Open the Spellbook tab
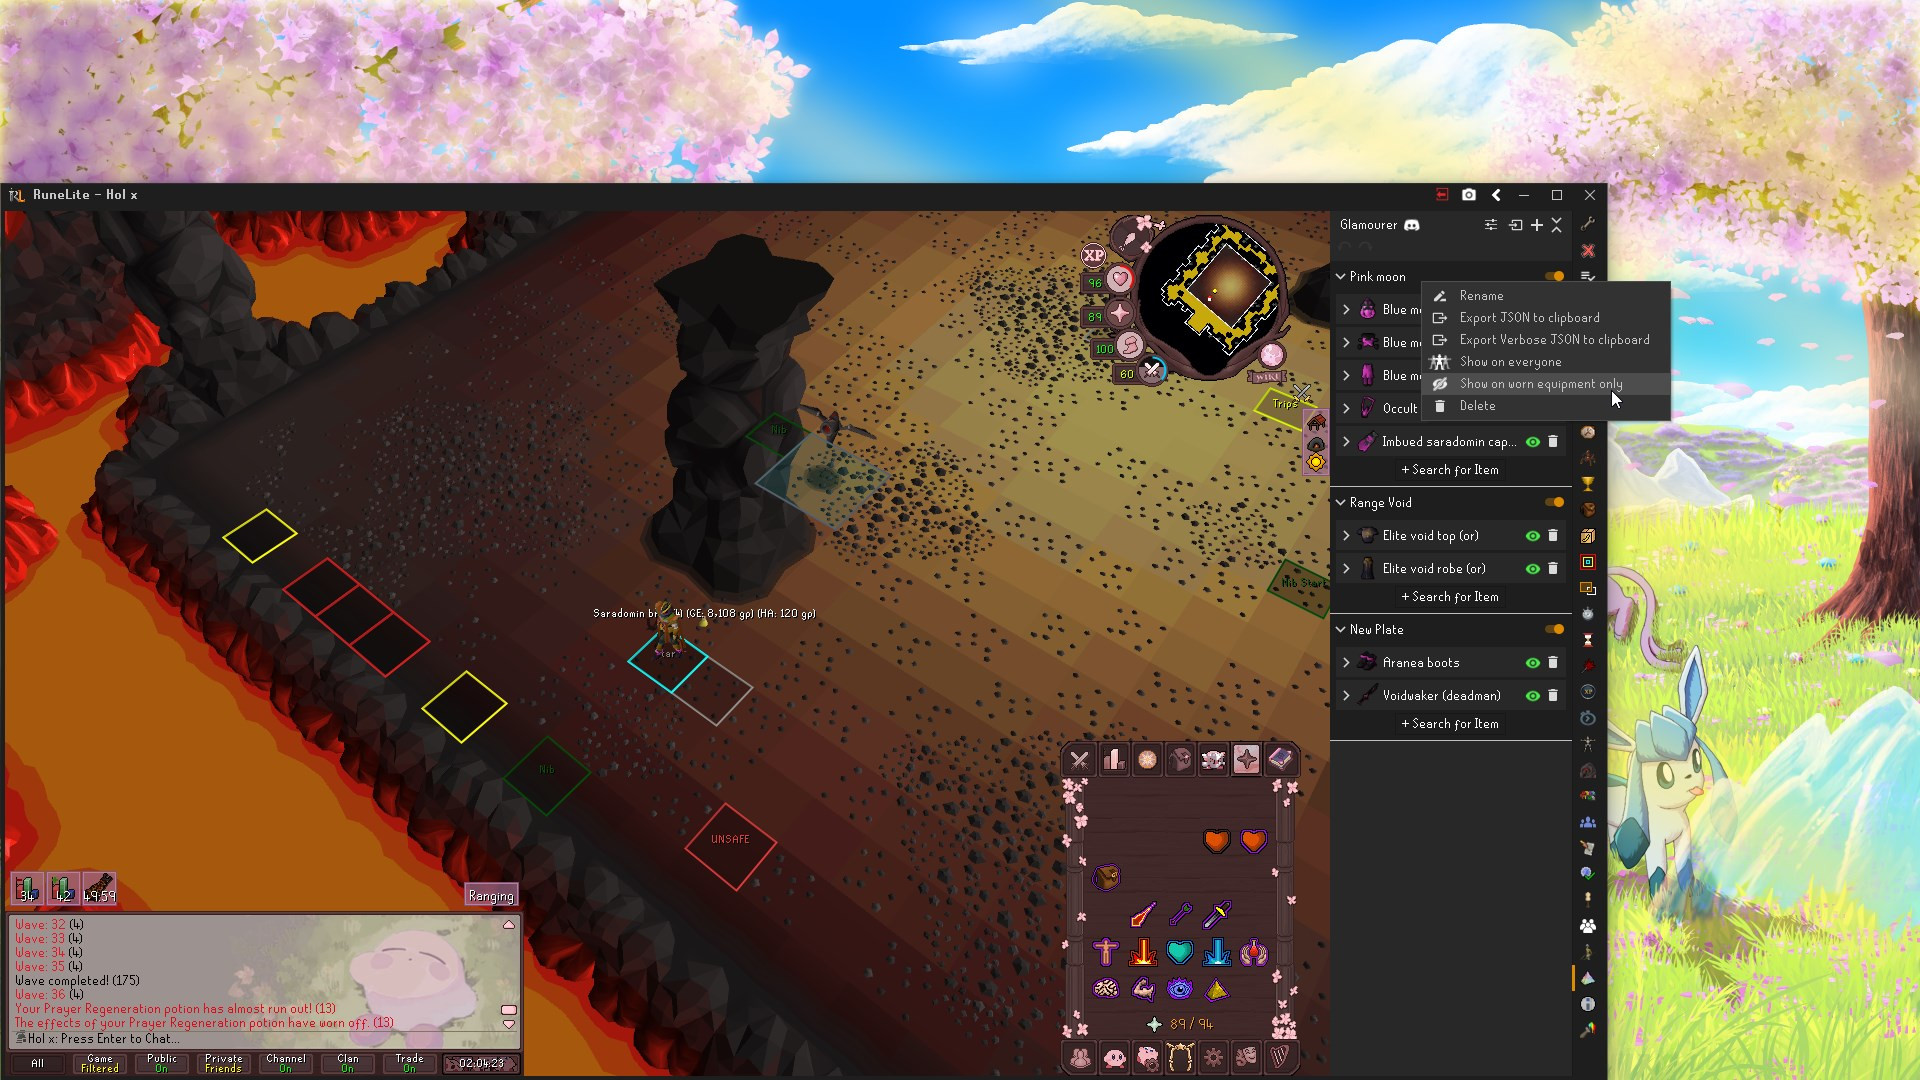This screenshot has height=1080, width=1920. tap(1280, 760)
